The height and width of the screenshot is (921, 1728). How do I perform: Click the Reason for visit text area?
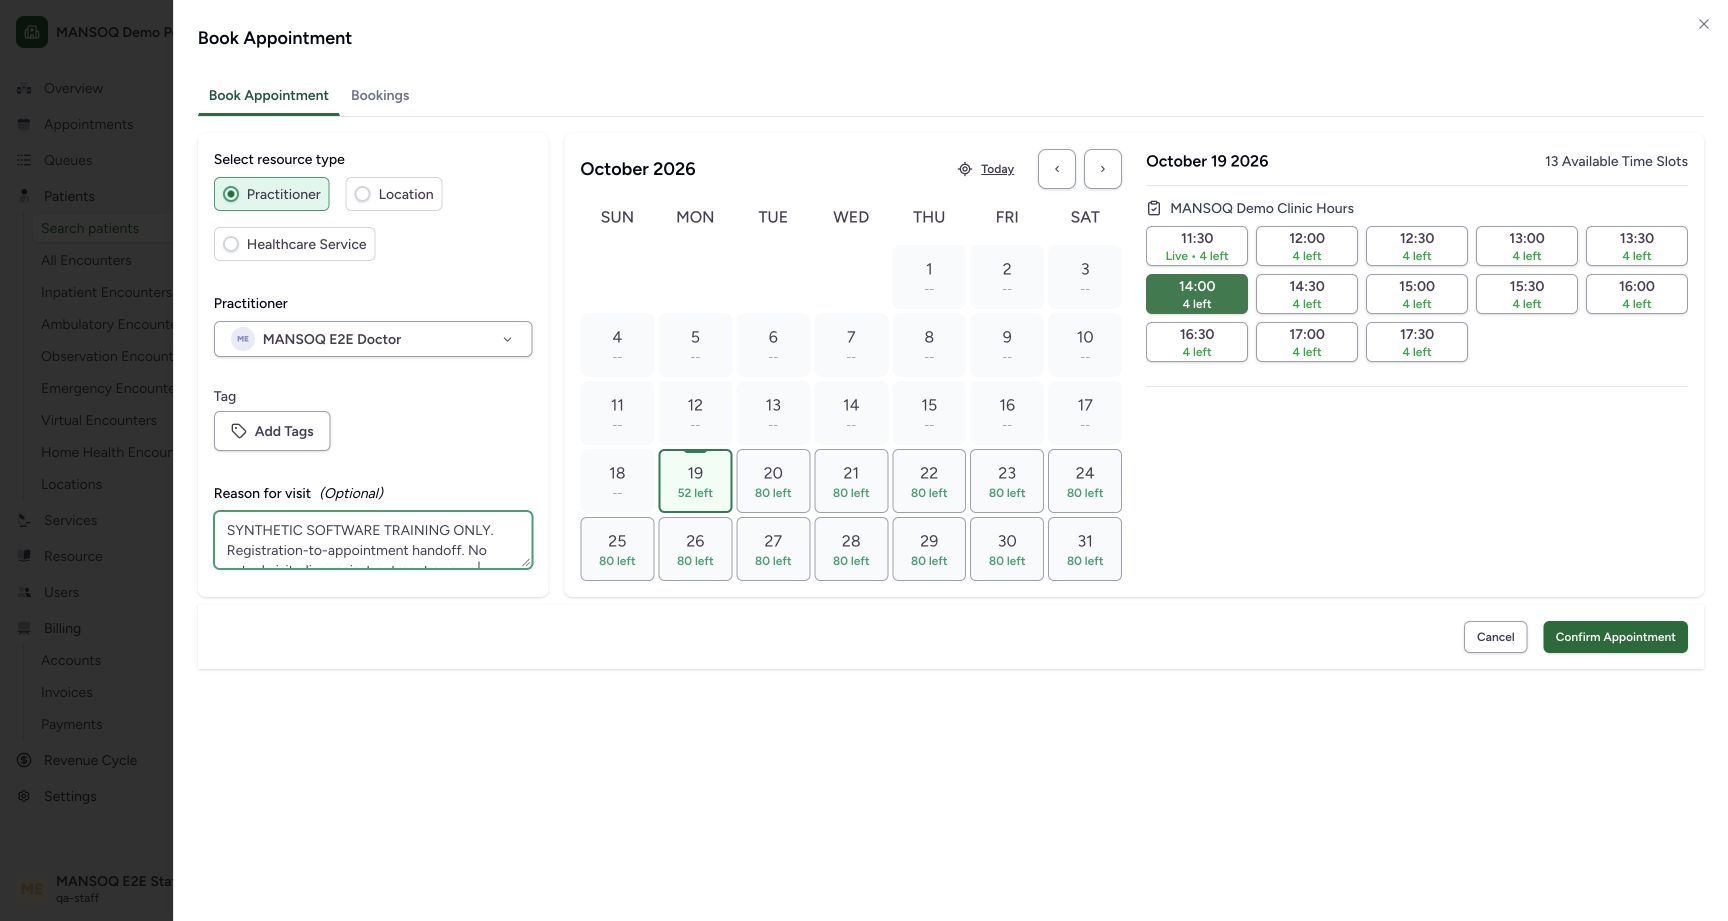tap(373, 540)
